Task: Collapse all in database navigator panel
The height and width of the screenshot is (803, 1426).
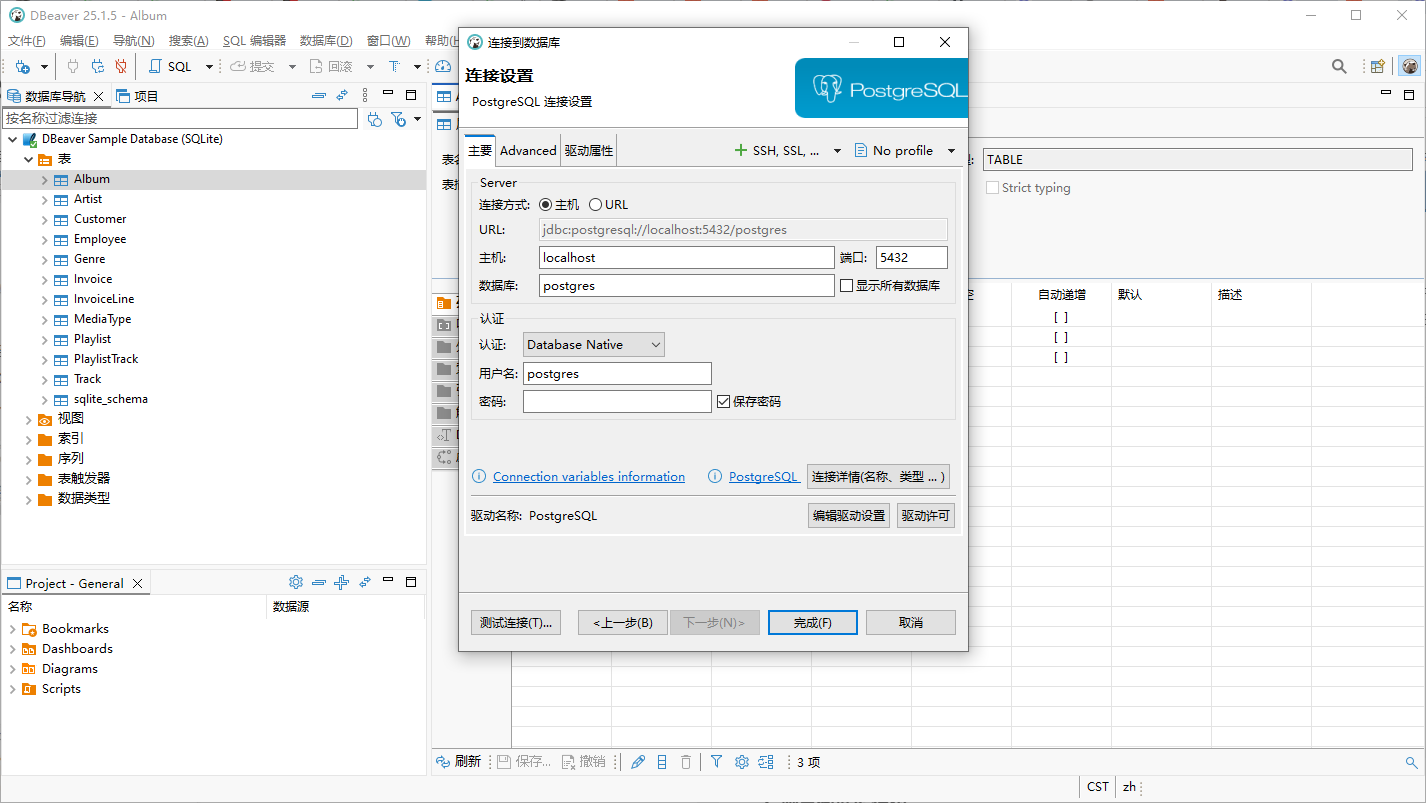Action: [319, 96]
